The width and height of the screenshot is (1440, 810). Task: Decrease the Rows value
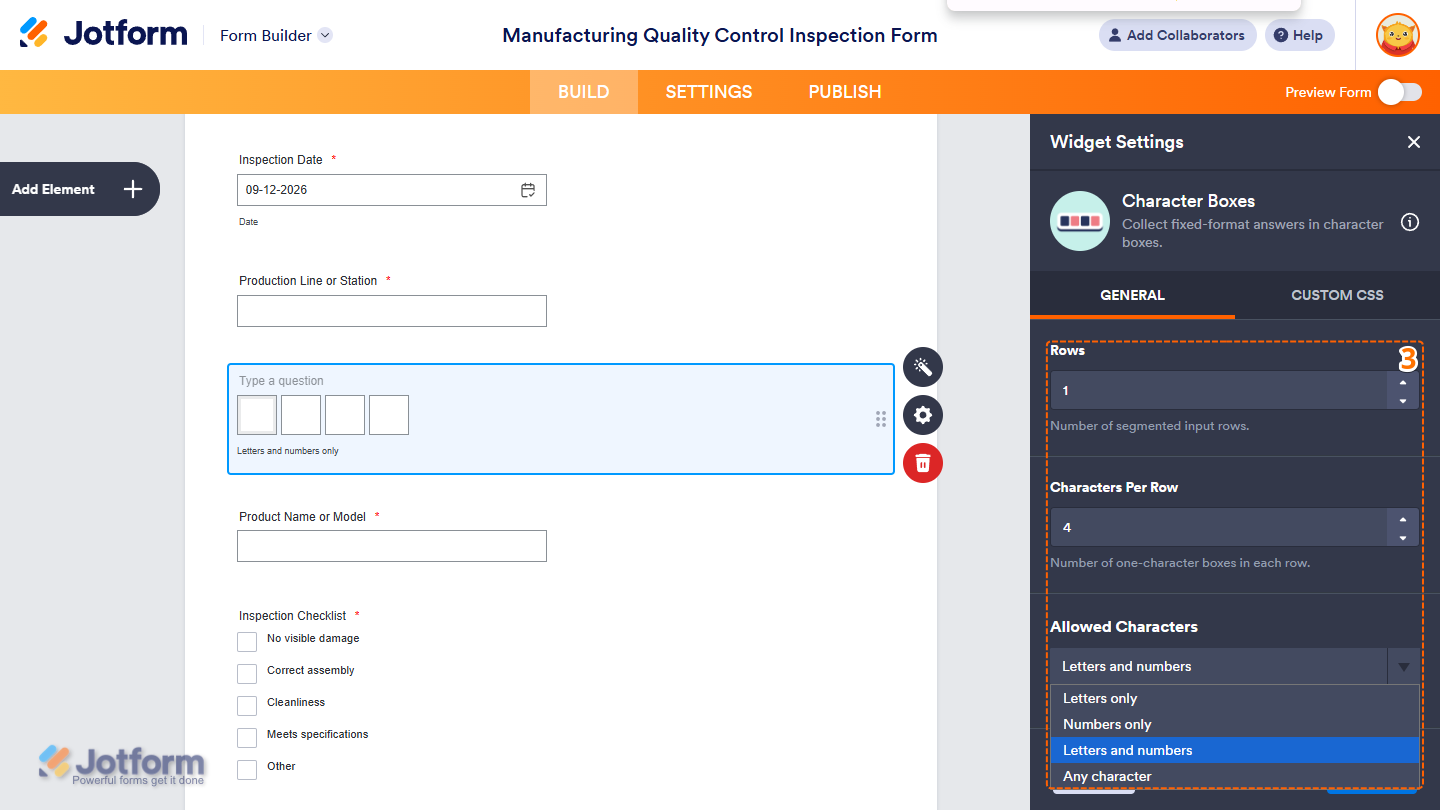(x=1403, y=400)
